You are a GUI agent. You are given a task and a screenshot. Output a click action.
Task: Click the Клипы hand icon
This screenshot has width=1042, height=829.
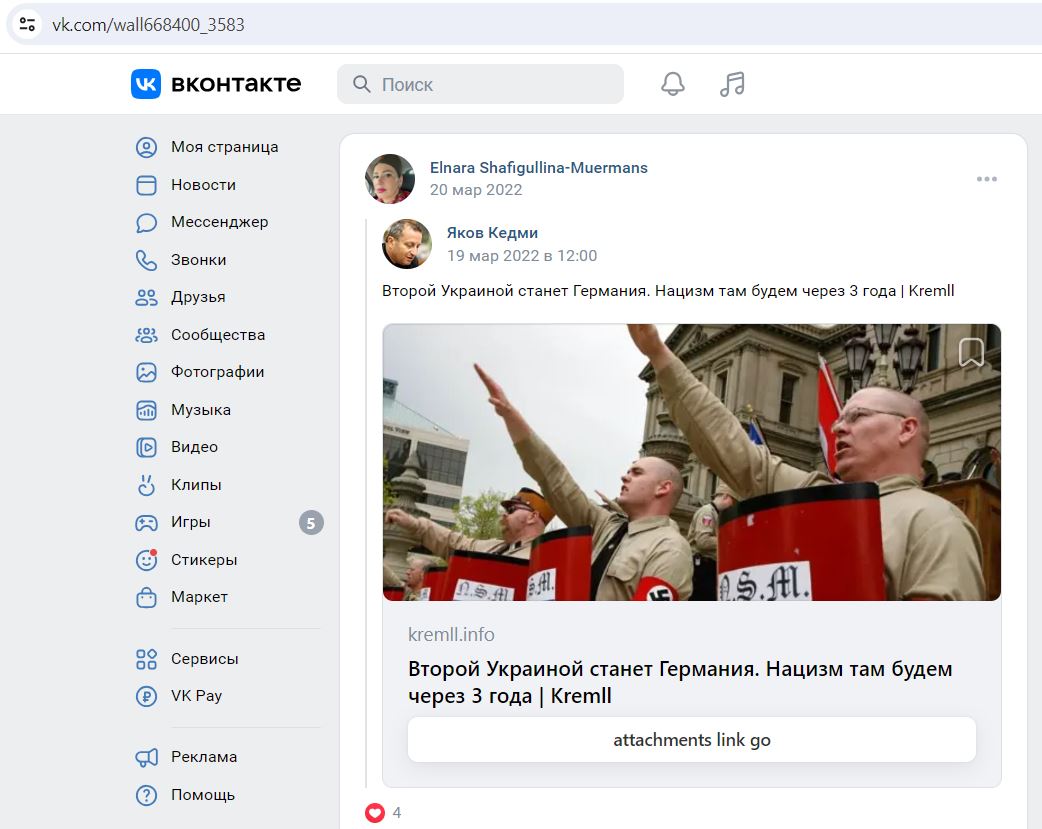tap(146, 485)
